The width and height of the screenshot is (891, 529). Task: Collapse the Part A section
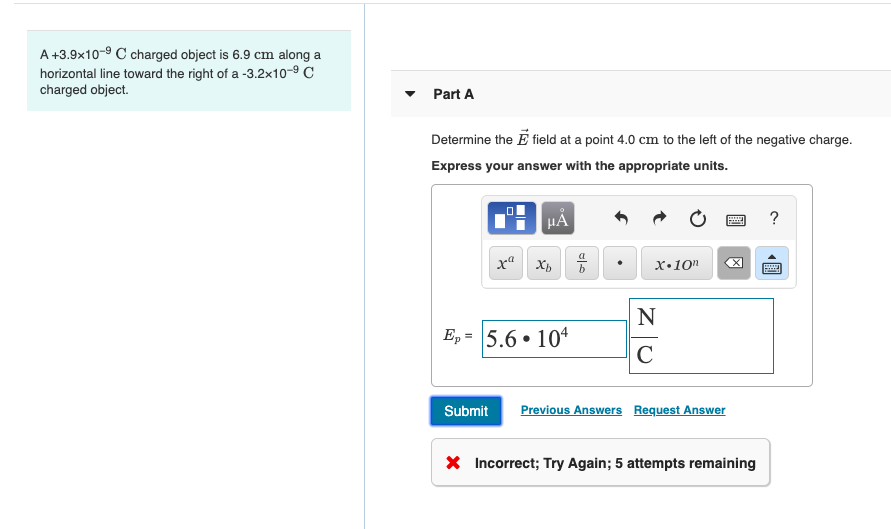pos(410,94)
